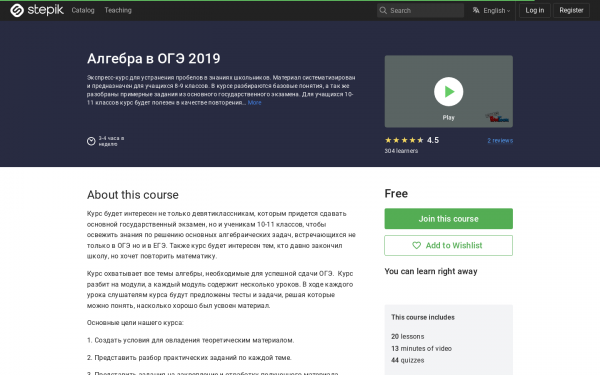600x375 pixels.
Task: Open the Catalog menu item
Action: (83, 10)
